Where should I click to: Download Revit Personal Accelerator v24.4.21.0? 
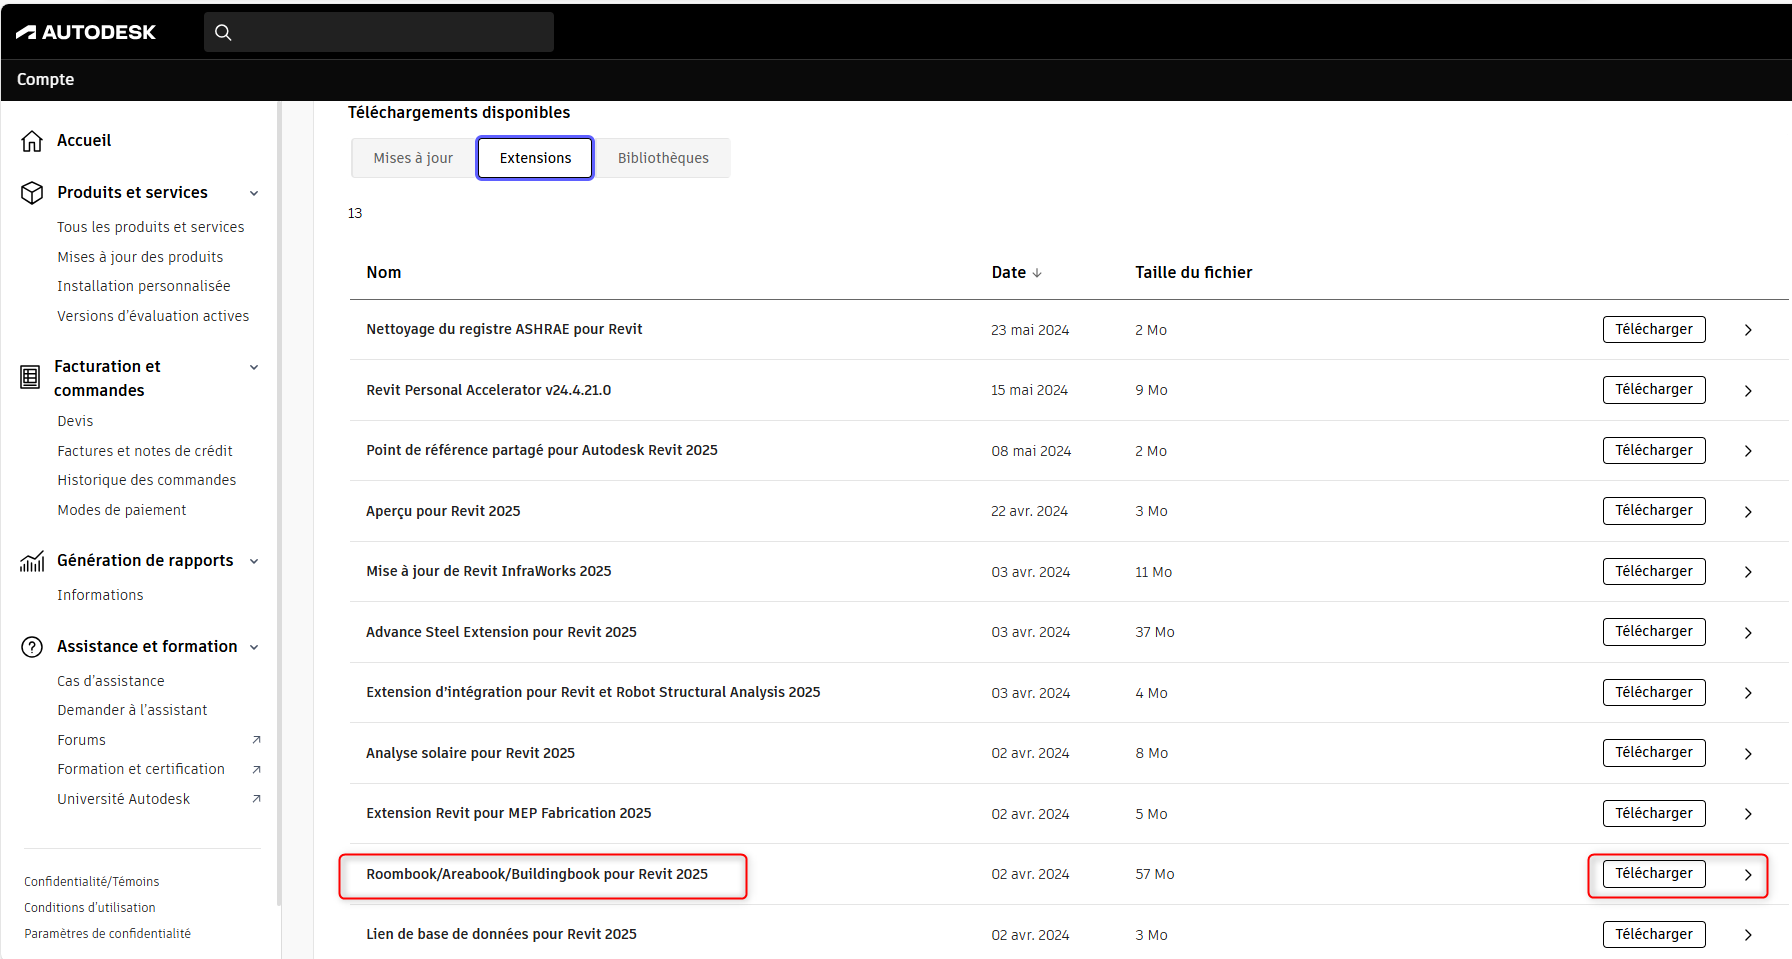pos(1654,390)
